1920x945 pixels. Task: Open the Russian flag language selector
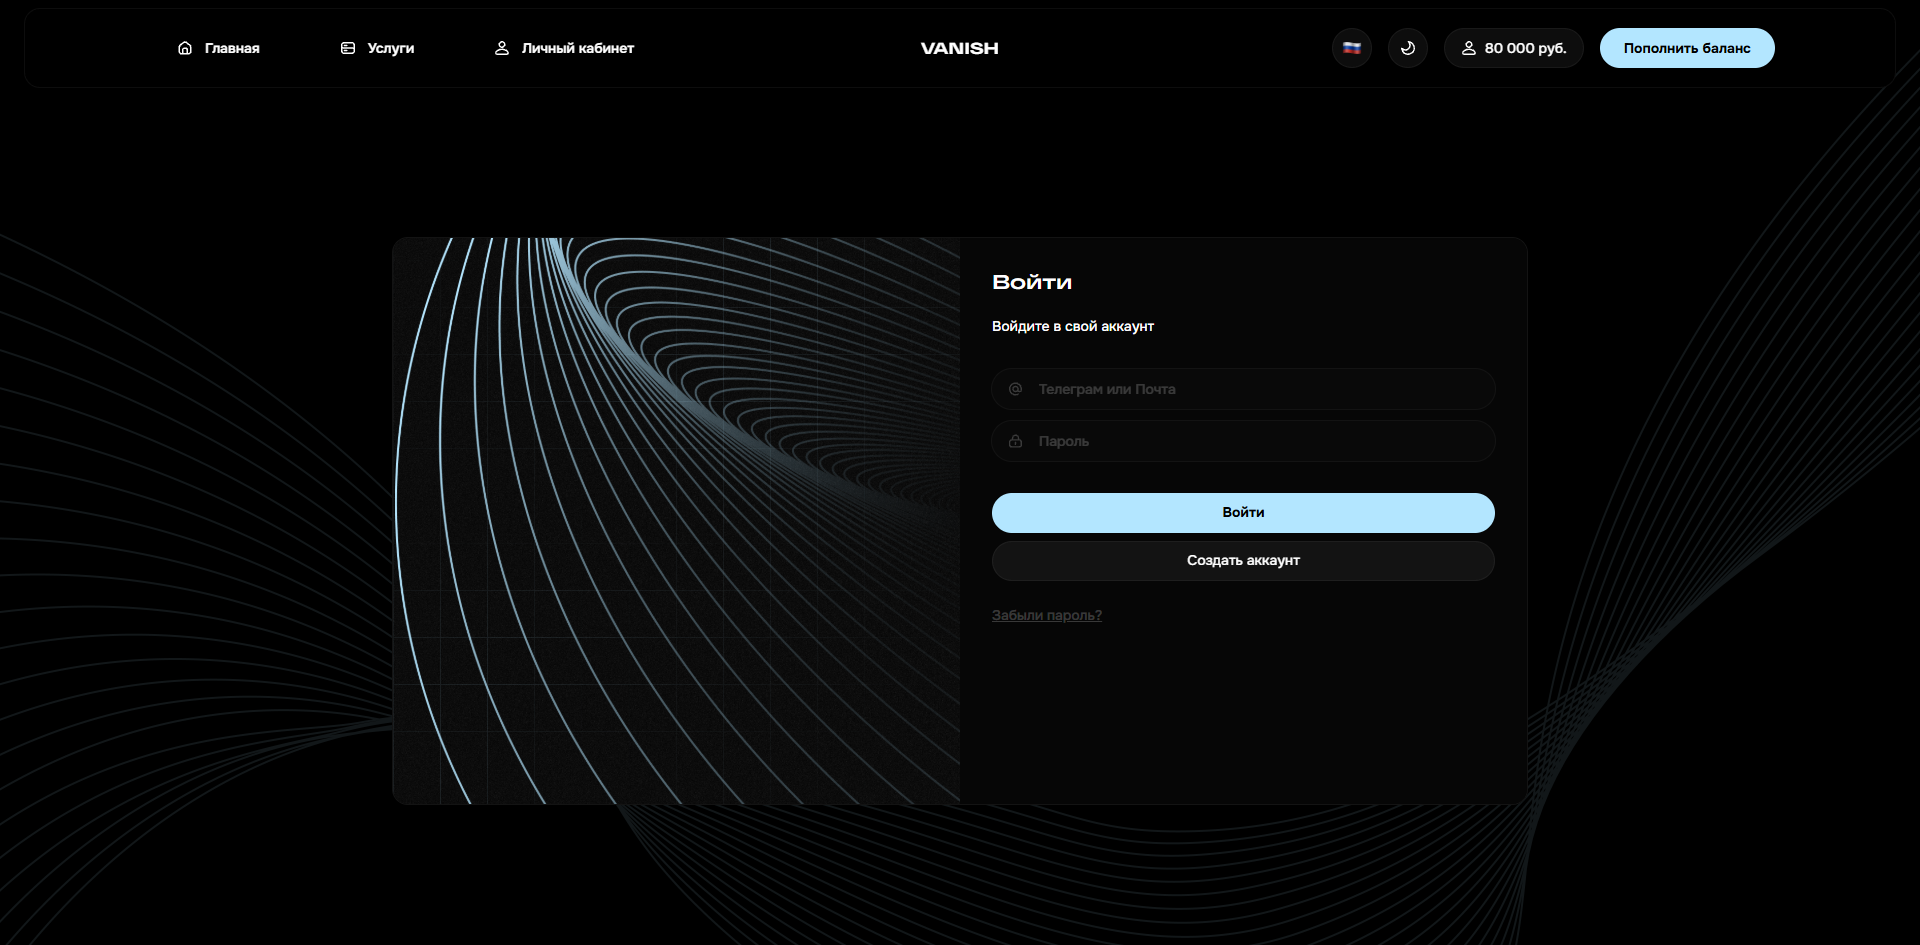[x=1351, y=48]
